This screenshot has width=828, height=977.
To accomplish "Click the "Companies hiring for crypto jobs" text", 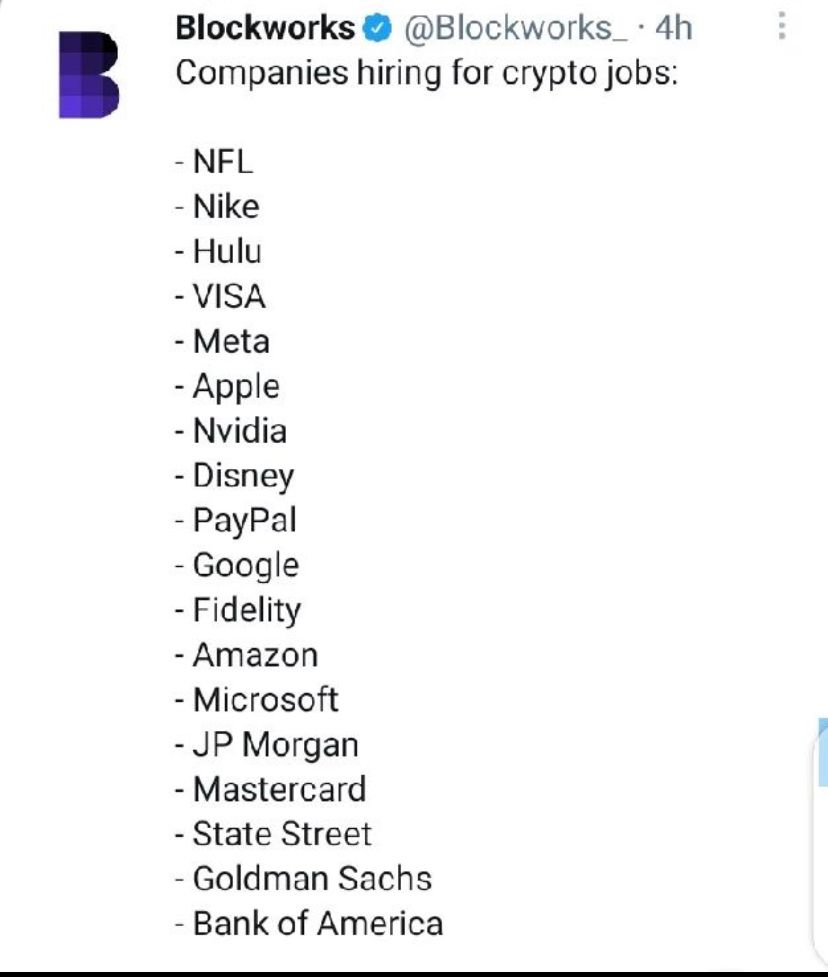I will [426, 74].
